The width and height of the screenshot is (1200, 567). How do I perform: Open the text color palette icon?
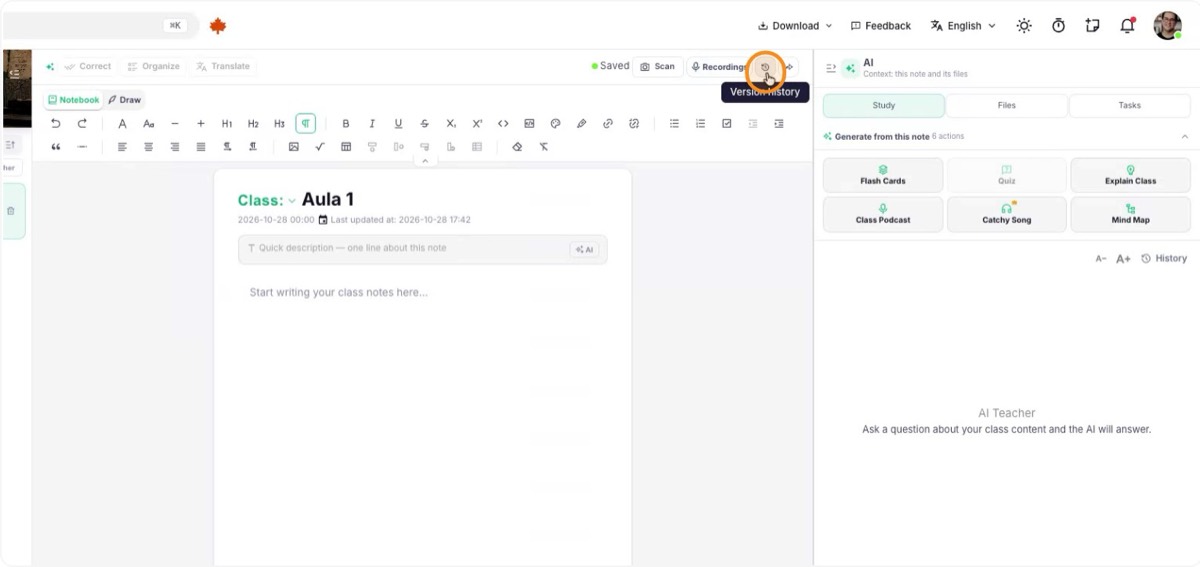pos(555,124)
